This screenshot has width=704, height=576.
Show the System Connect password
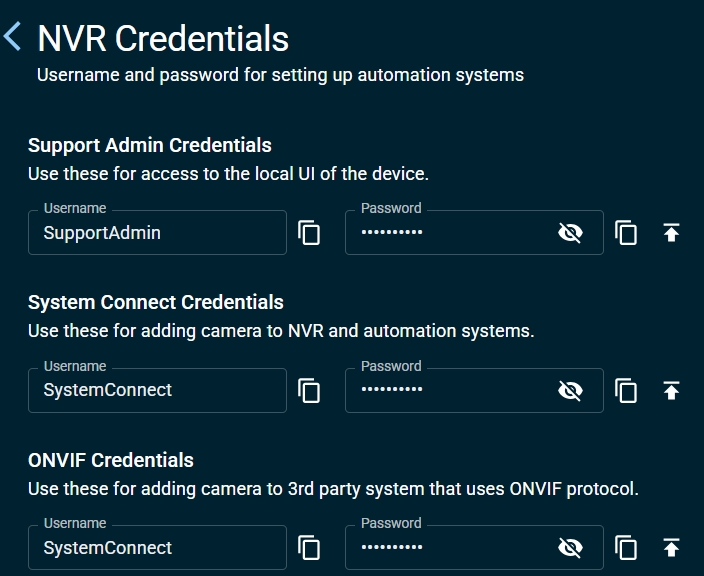tap(570, 391)
